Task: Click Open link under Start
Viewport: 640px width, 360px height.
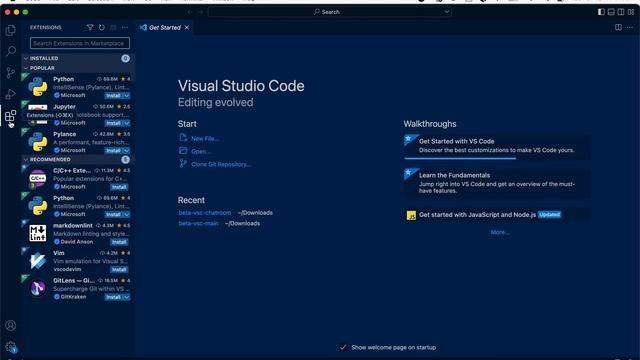Action: pyautogui.click(x=201, y=151)
